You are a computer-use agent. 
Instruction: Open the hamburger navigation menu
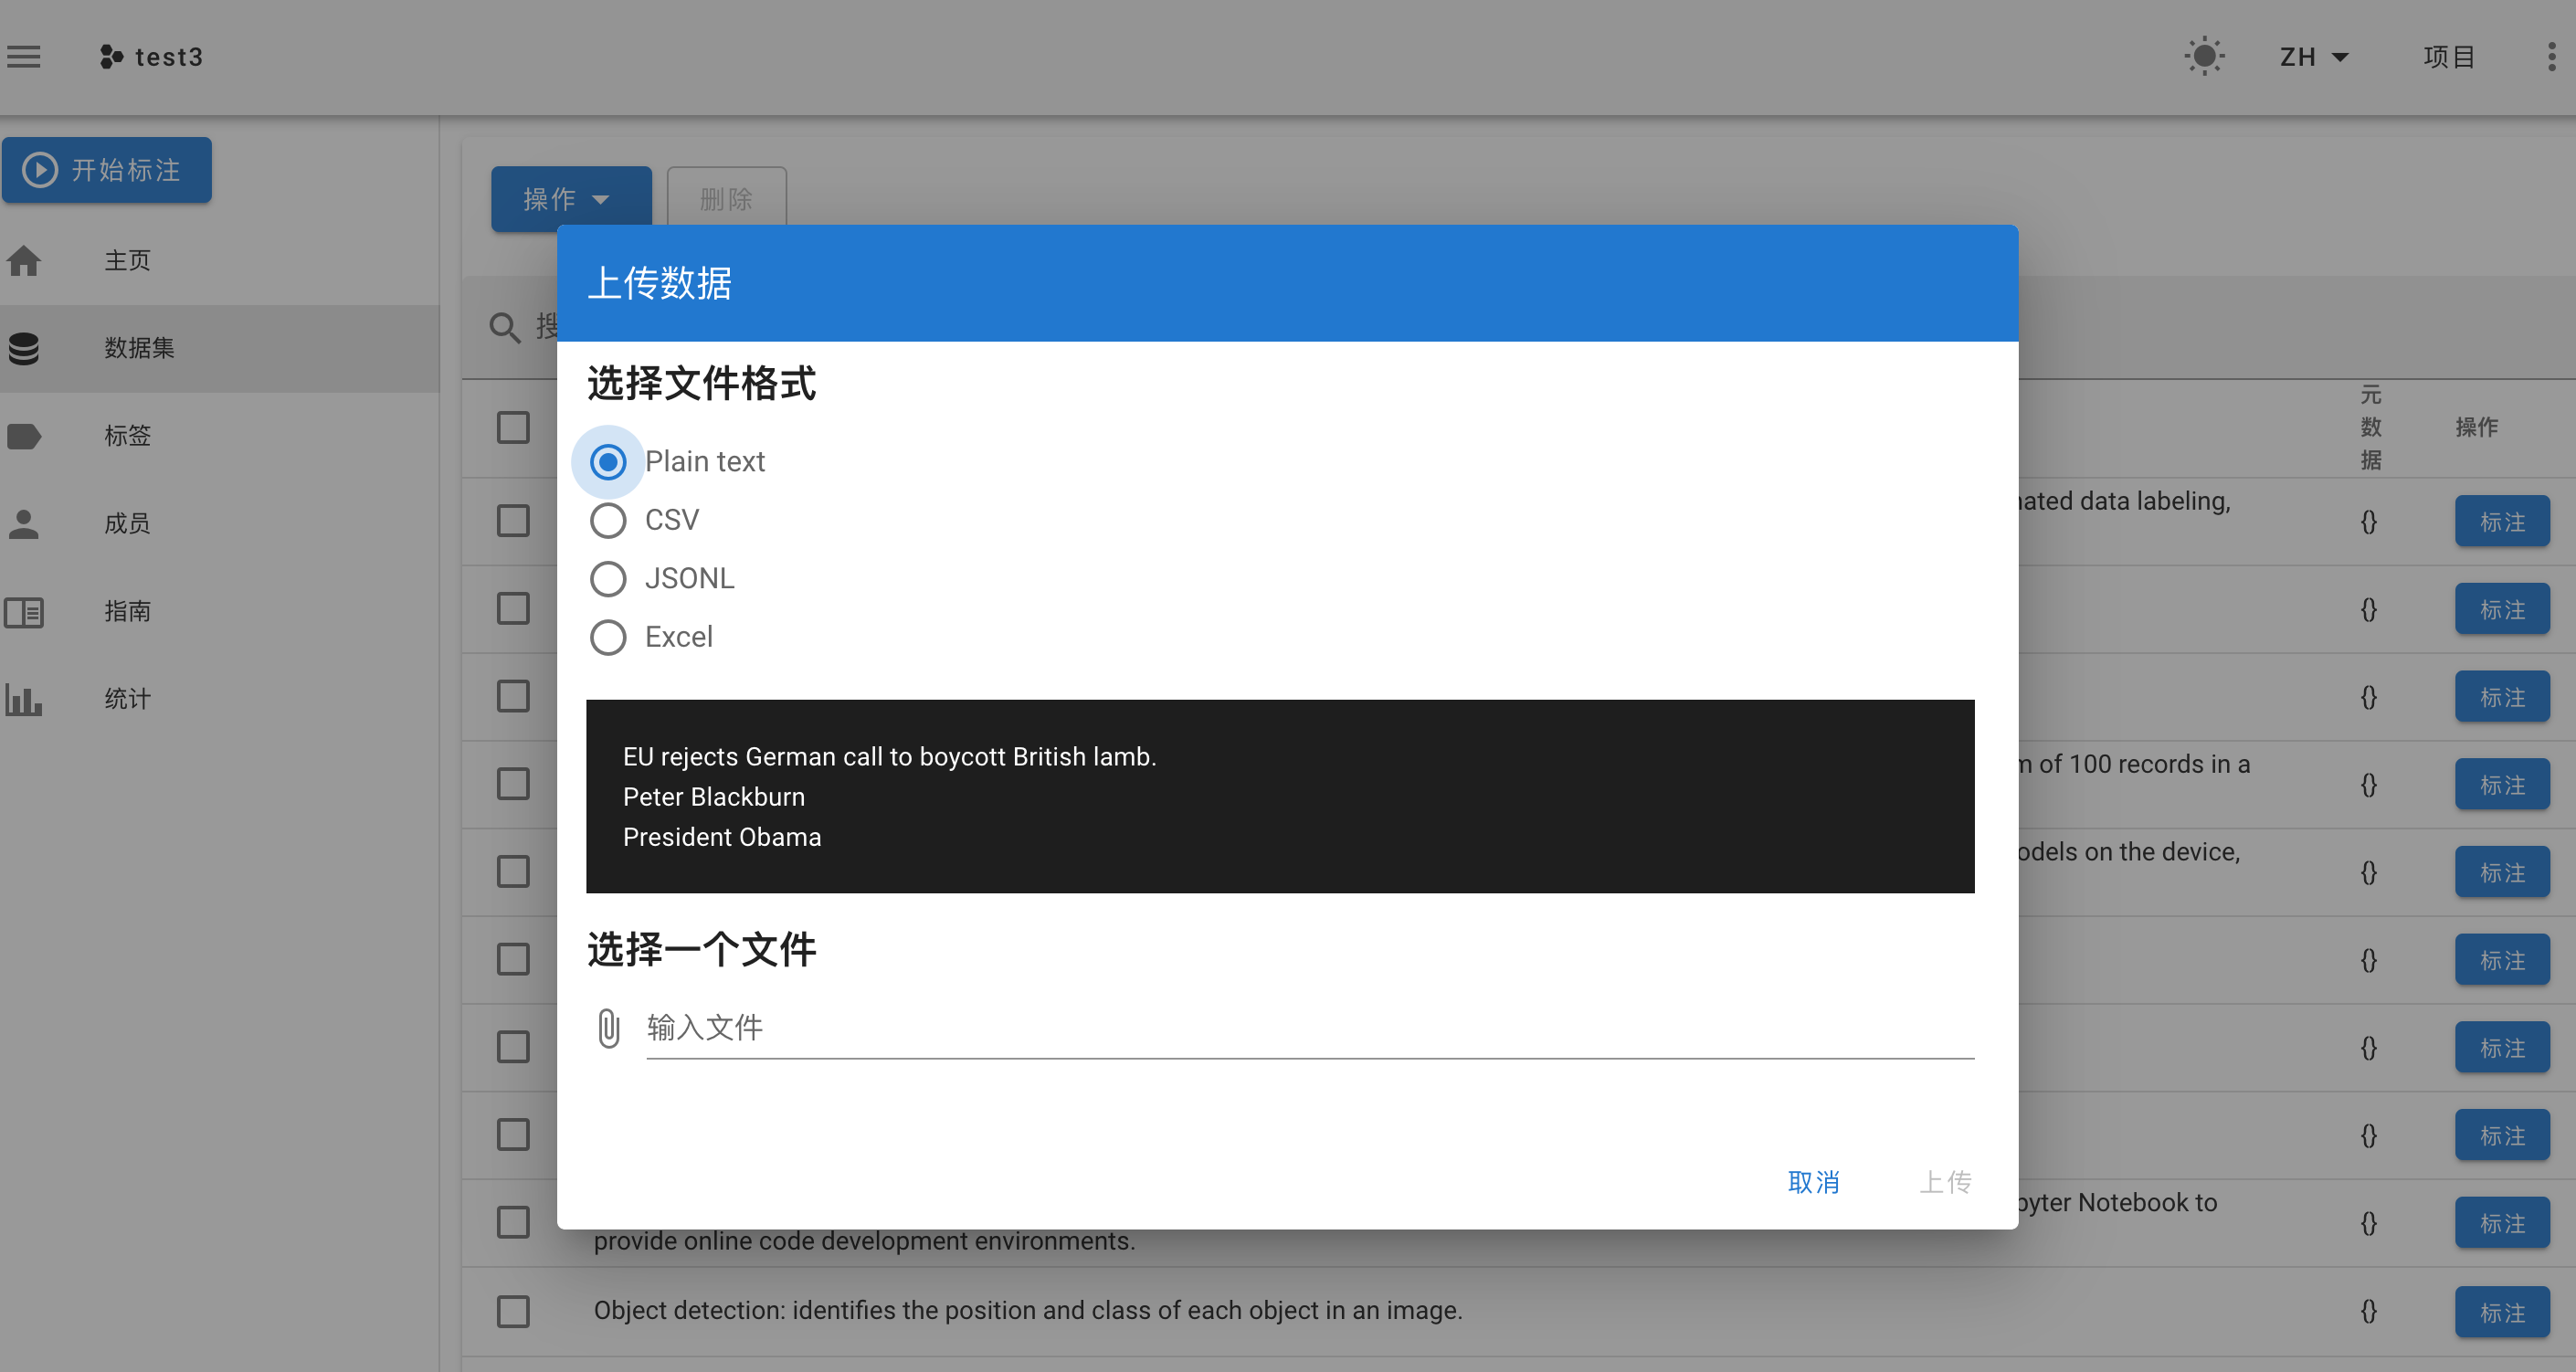(x=23, y=56)
